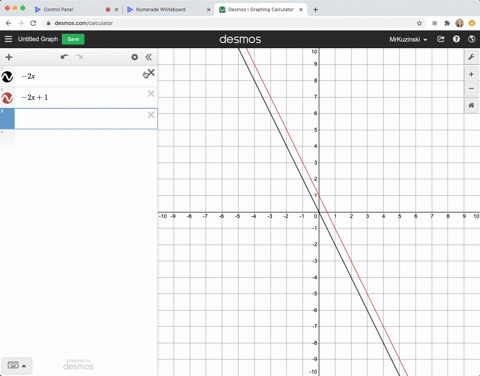
Task: Redo the last undone action
Action: click(x=79, y=57)
